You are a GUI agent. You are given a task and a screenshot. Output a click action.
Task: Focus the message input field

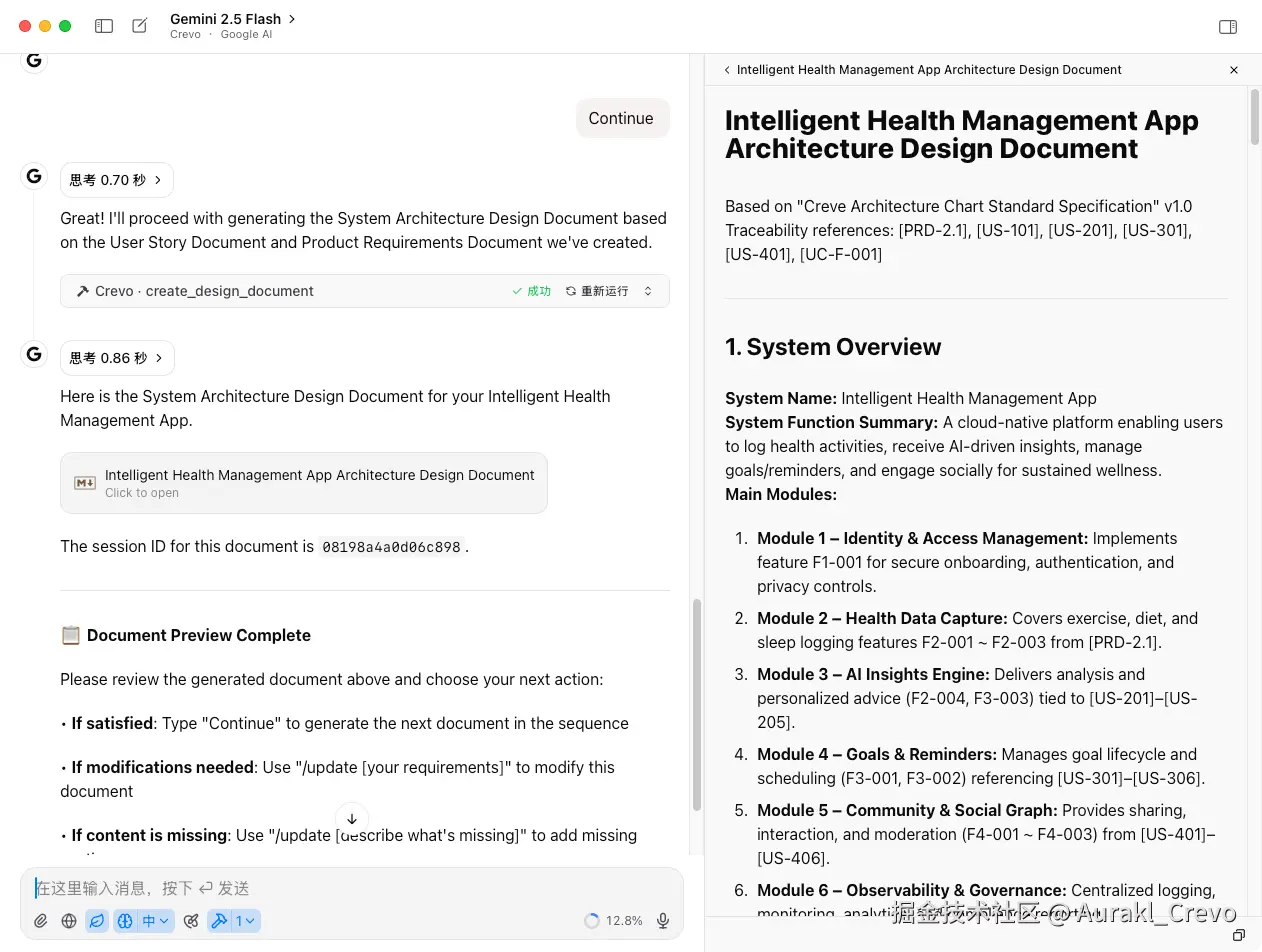(352, 888)
